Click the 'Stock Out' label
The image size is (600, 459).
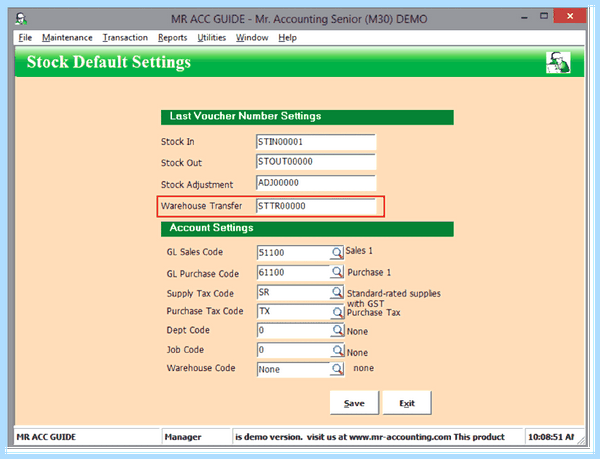click(181, 163)
